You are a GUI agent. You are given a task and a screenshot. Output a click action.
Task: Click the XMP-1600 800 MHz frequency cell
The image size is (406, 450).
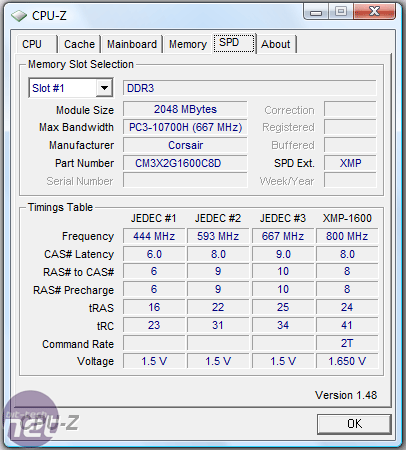(347, 236)
